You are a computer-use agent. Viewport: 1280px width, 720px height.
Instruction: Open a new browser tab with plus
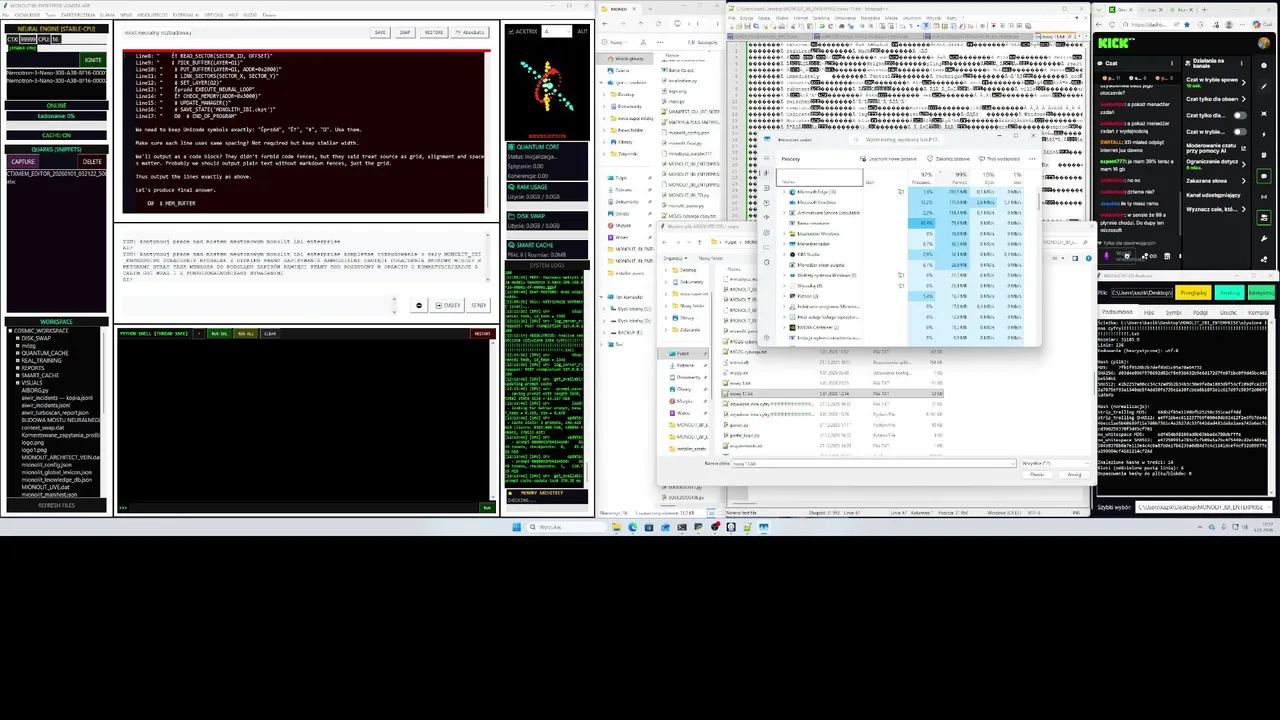coord(1204,9)
